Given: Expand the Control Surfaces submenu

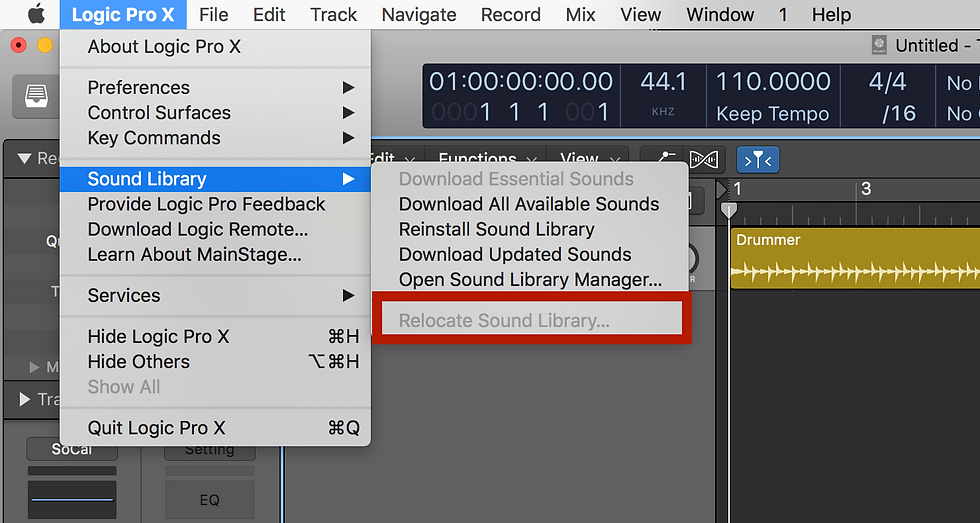Looking at the screenshot, I should [x=215, y=112].
